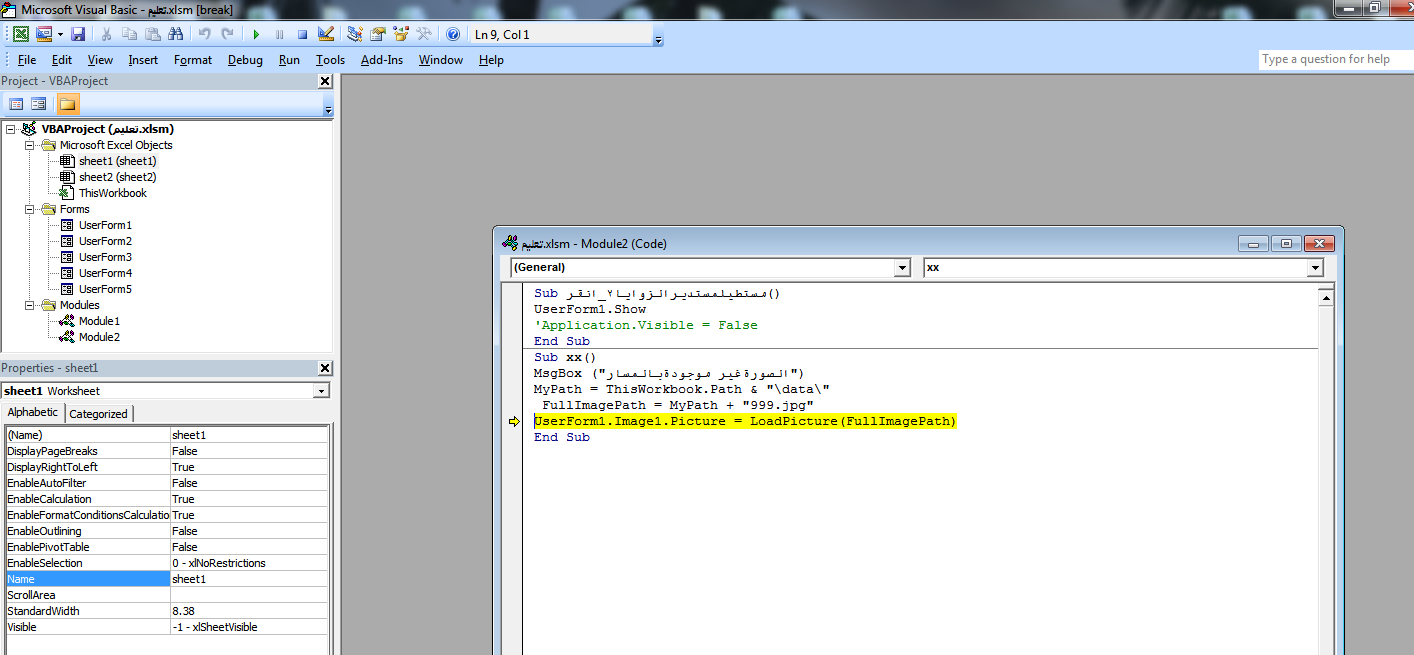Open the Window menu
Viewport: 1414px width, 655px height.
(x=441, y=60)
